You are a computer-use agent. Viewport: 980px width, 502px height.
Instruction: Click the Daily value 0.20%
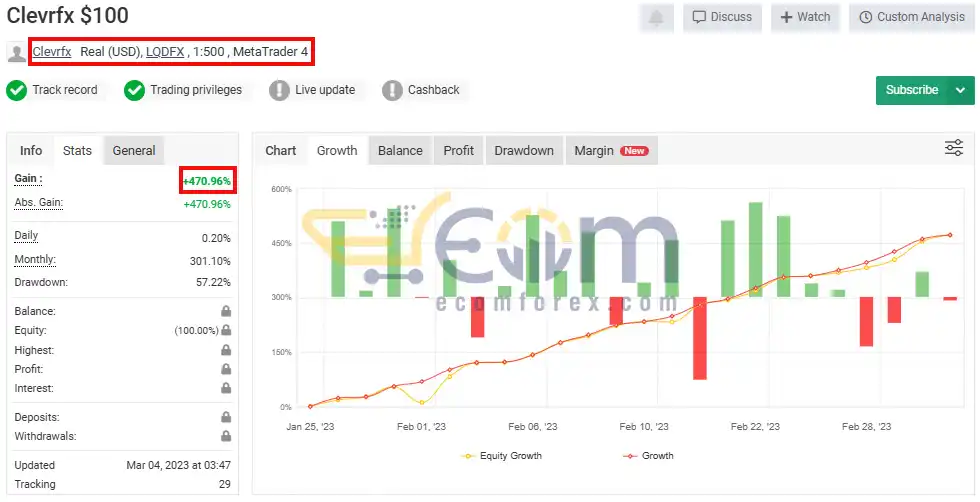(216, 238)
